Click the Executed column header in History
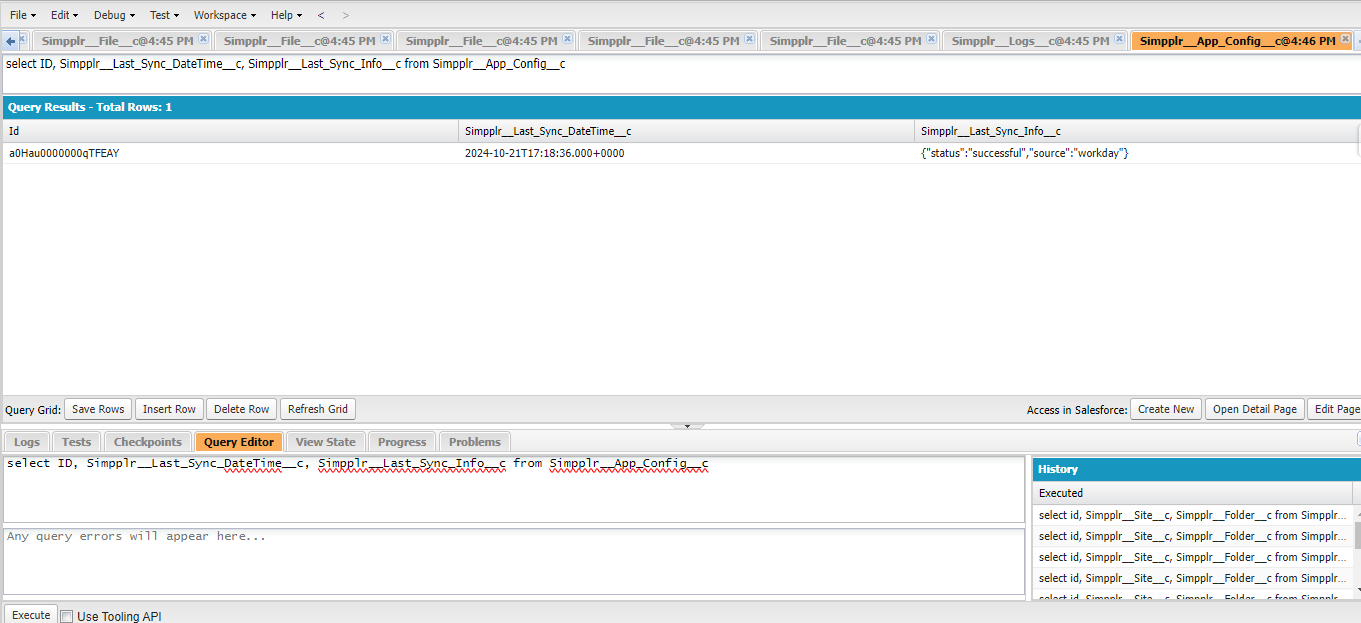Screen dimensions: 1361x623 pos(1193,493)
